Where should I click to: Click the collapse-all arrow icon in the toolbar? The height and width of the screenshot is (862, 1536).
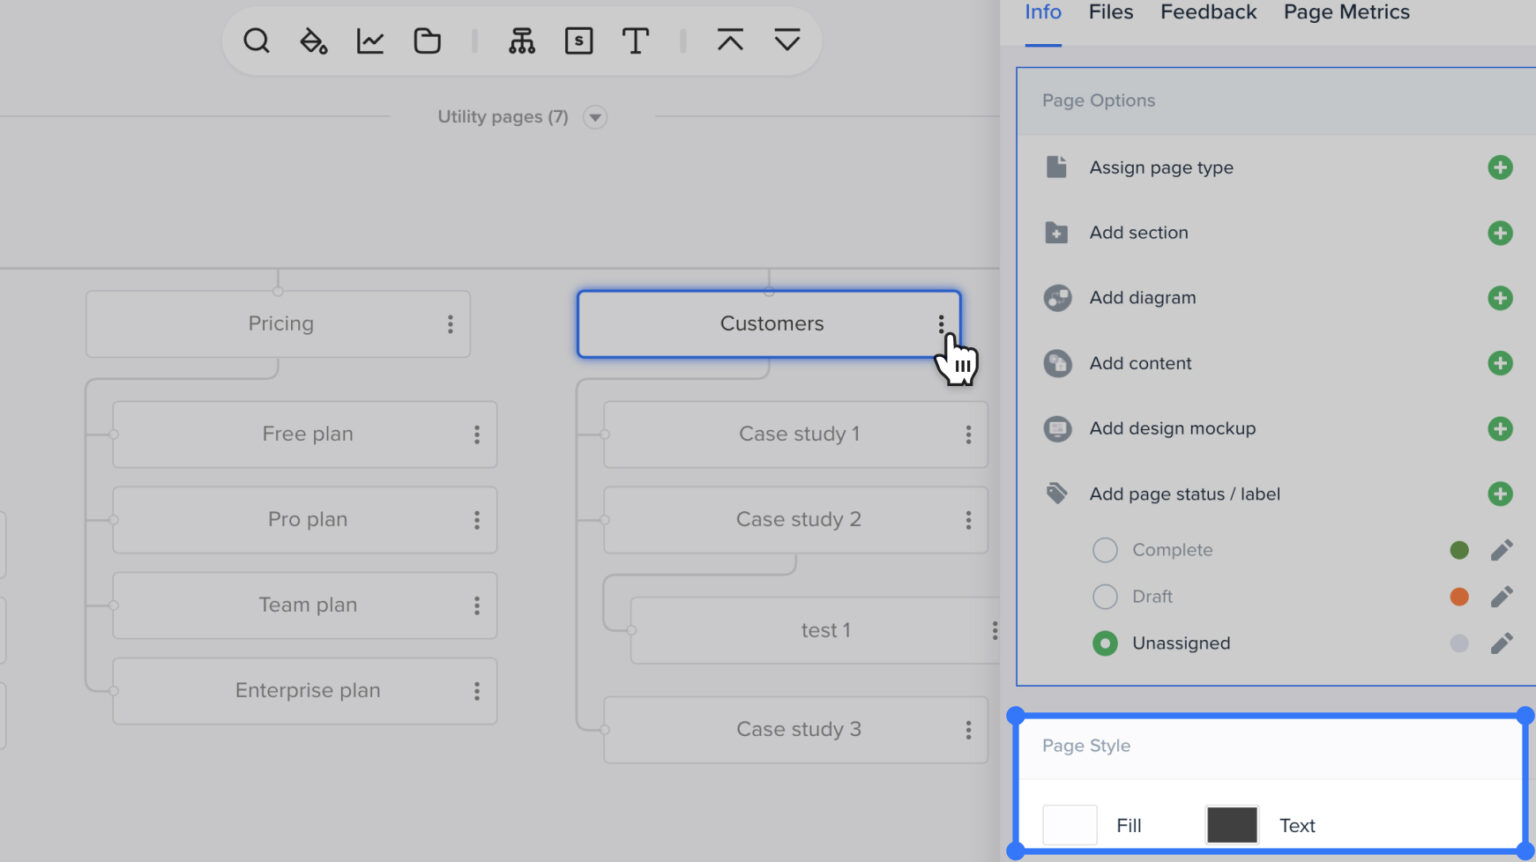pos(731,41)
